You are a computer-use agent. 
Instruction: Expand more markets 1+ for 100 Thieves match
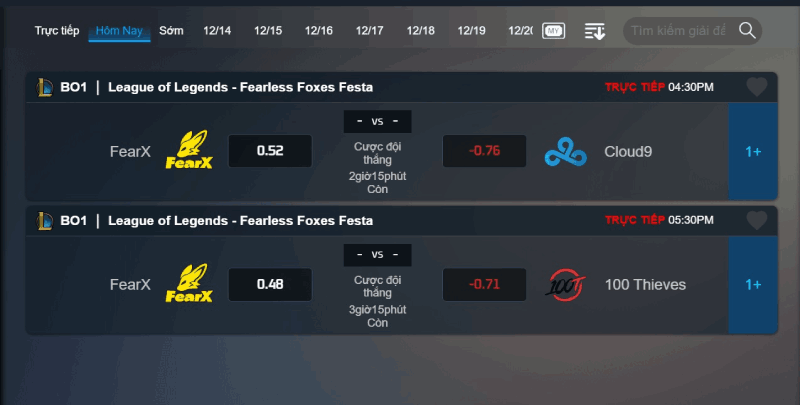[x=753, y=285]
